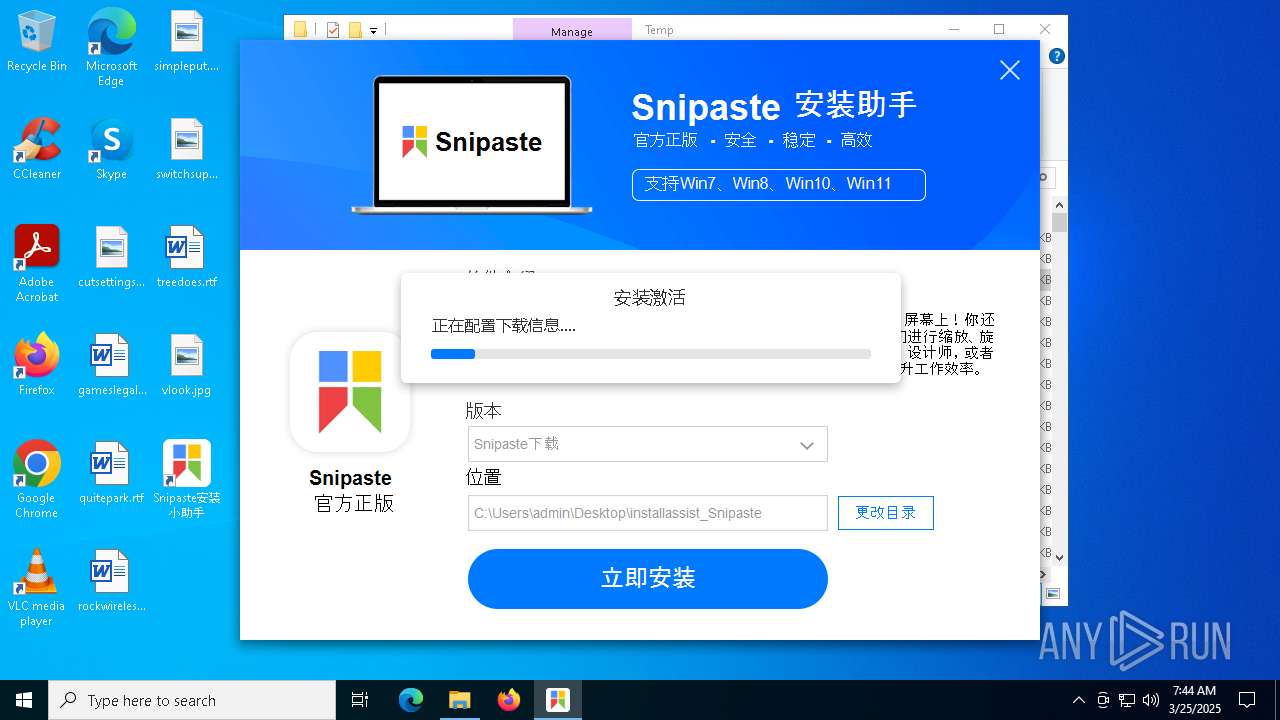Select the simpleput image file on desktop
This screenshot has width=1280, height=720.
[x=186, y=42]
